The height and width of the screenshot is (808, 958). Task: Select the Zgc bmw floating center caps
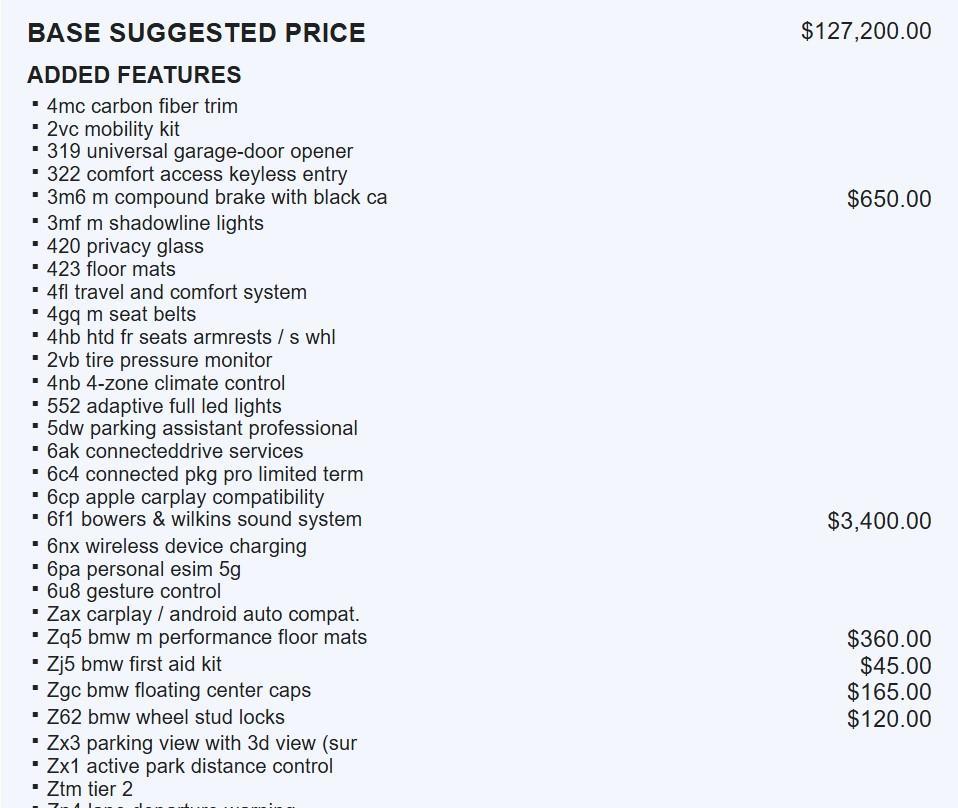pos(179,691)
